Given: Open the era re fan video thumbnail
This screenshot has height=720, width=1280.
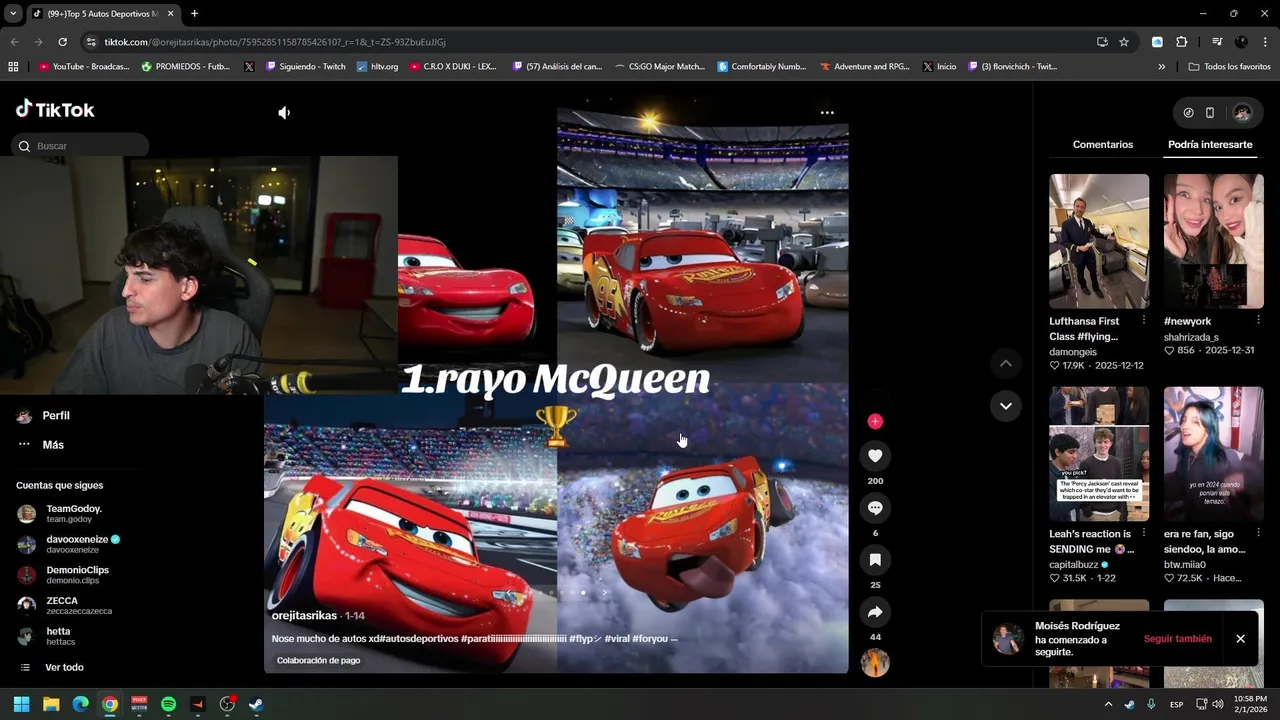Looking at the screenshot, I should pos(1213,454).
